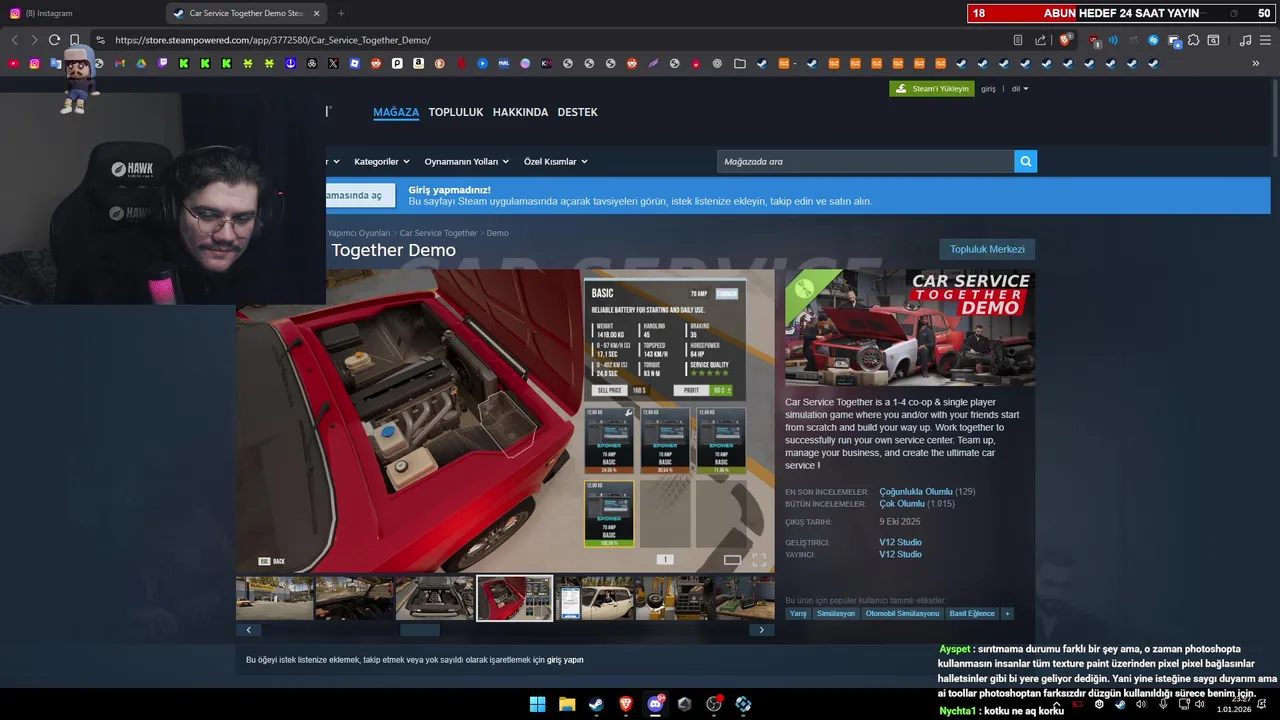Screen dimensions: 1280x720
Task: Open a new browser tab with plus icon
Action: pos(341,13)
